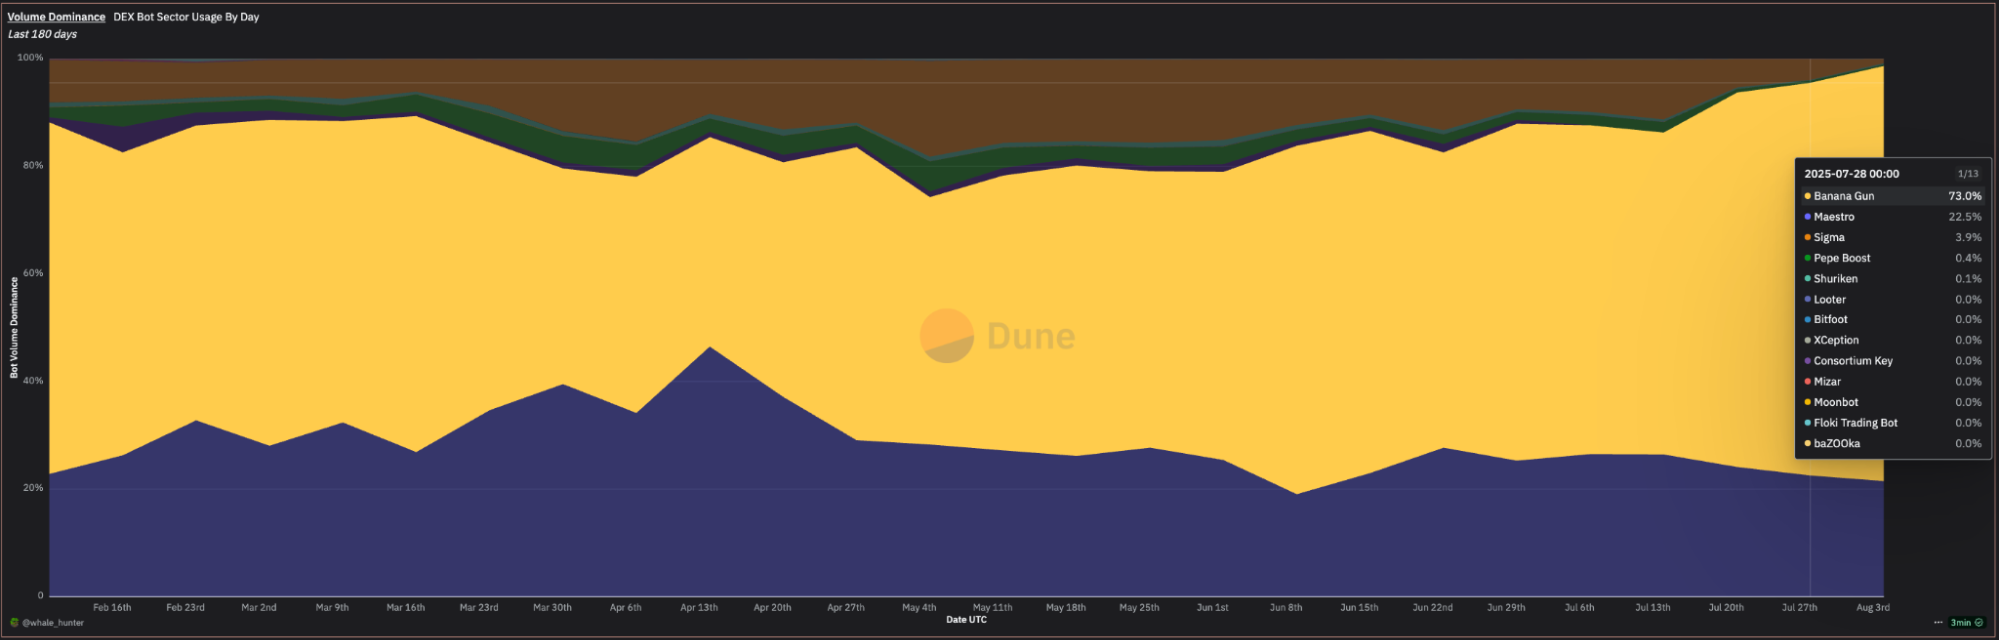Click the Apr 6th axis label
Image resolution: width=1999 pixels, height=641 pixels.
626,608
